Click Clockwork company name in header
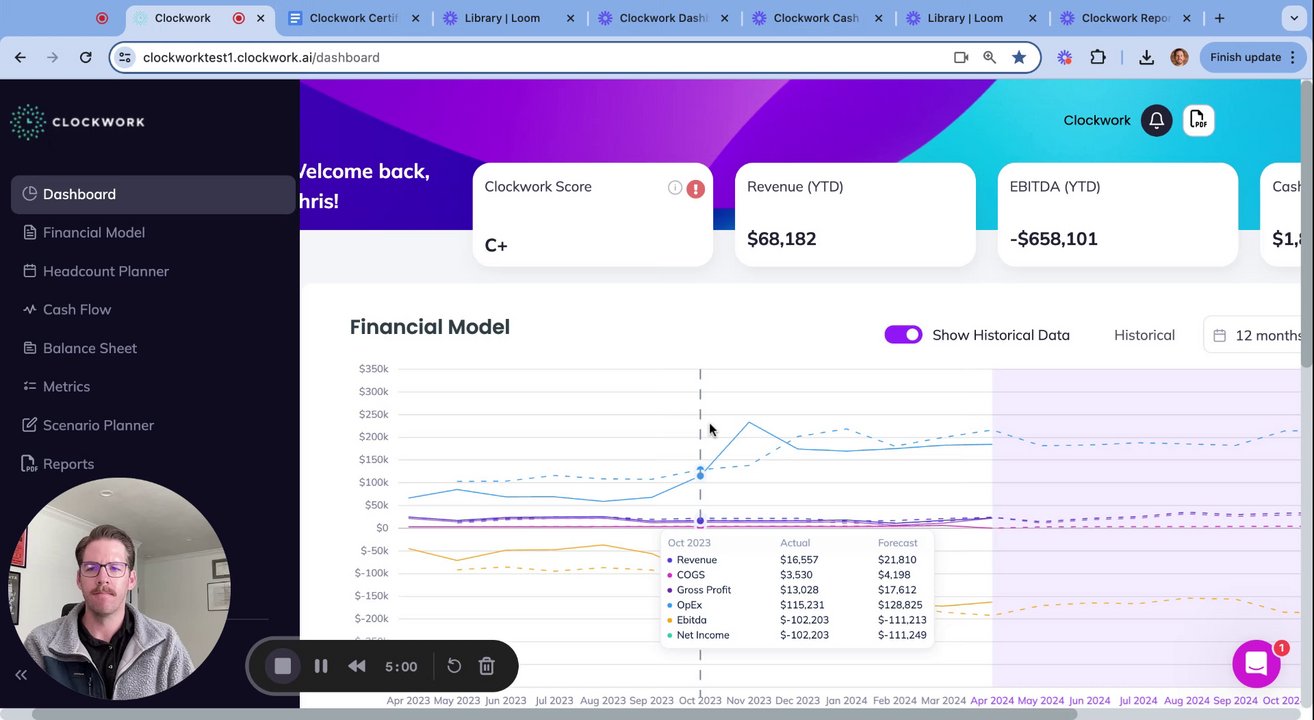The height and width of the screenshot is (720, 1314). pyautogui.click(x=1097, y=120)
